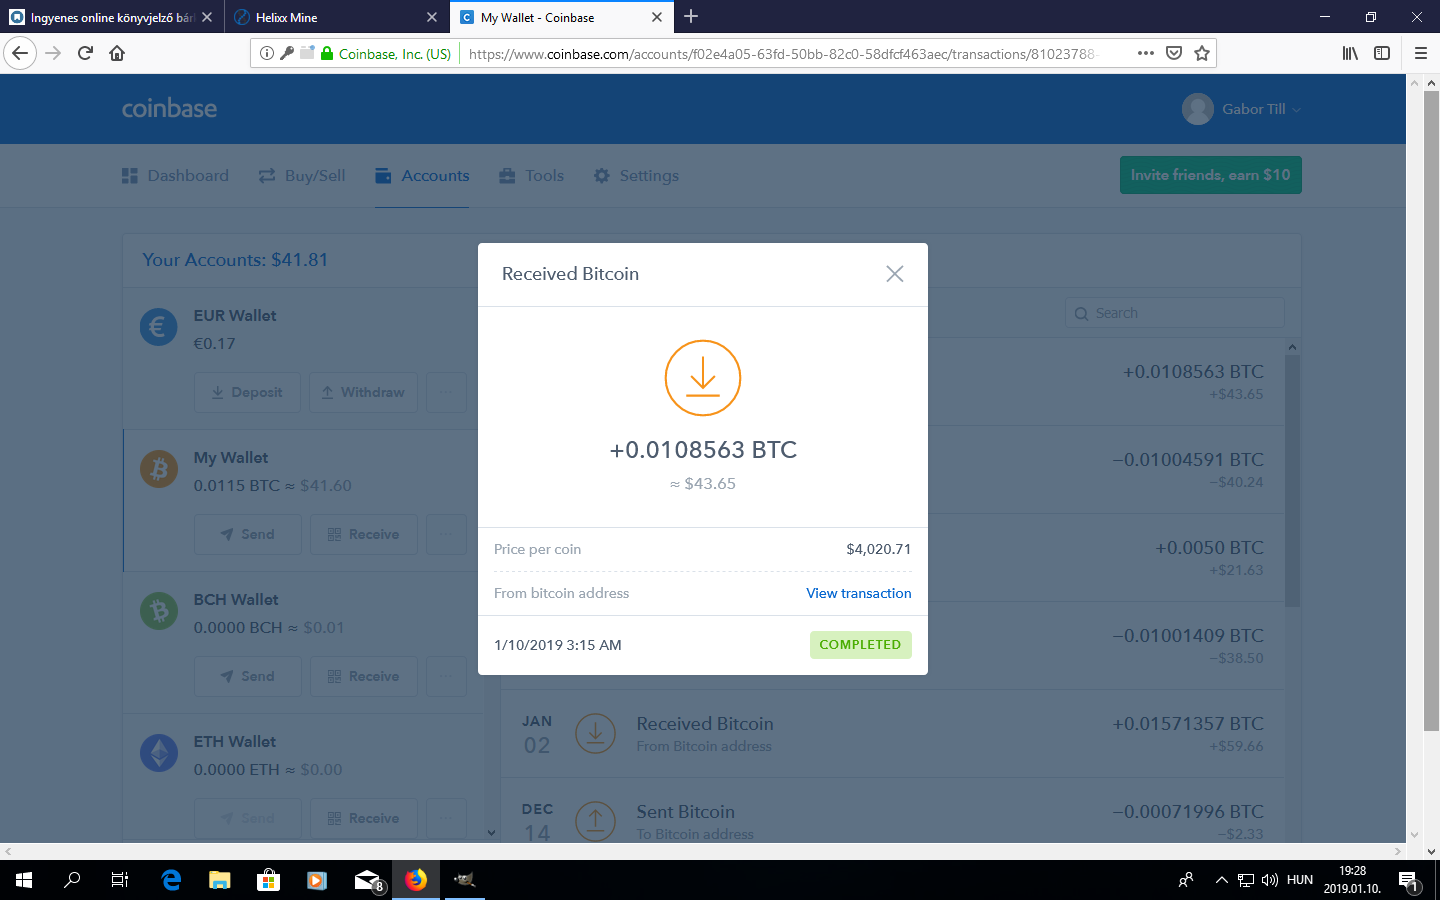
Task: Close the Received Bitcoin dialog
Action: 895,274
